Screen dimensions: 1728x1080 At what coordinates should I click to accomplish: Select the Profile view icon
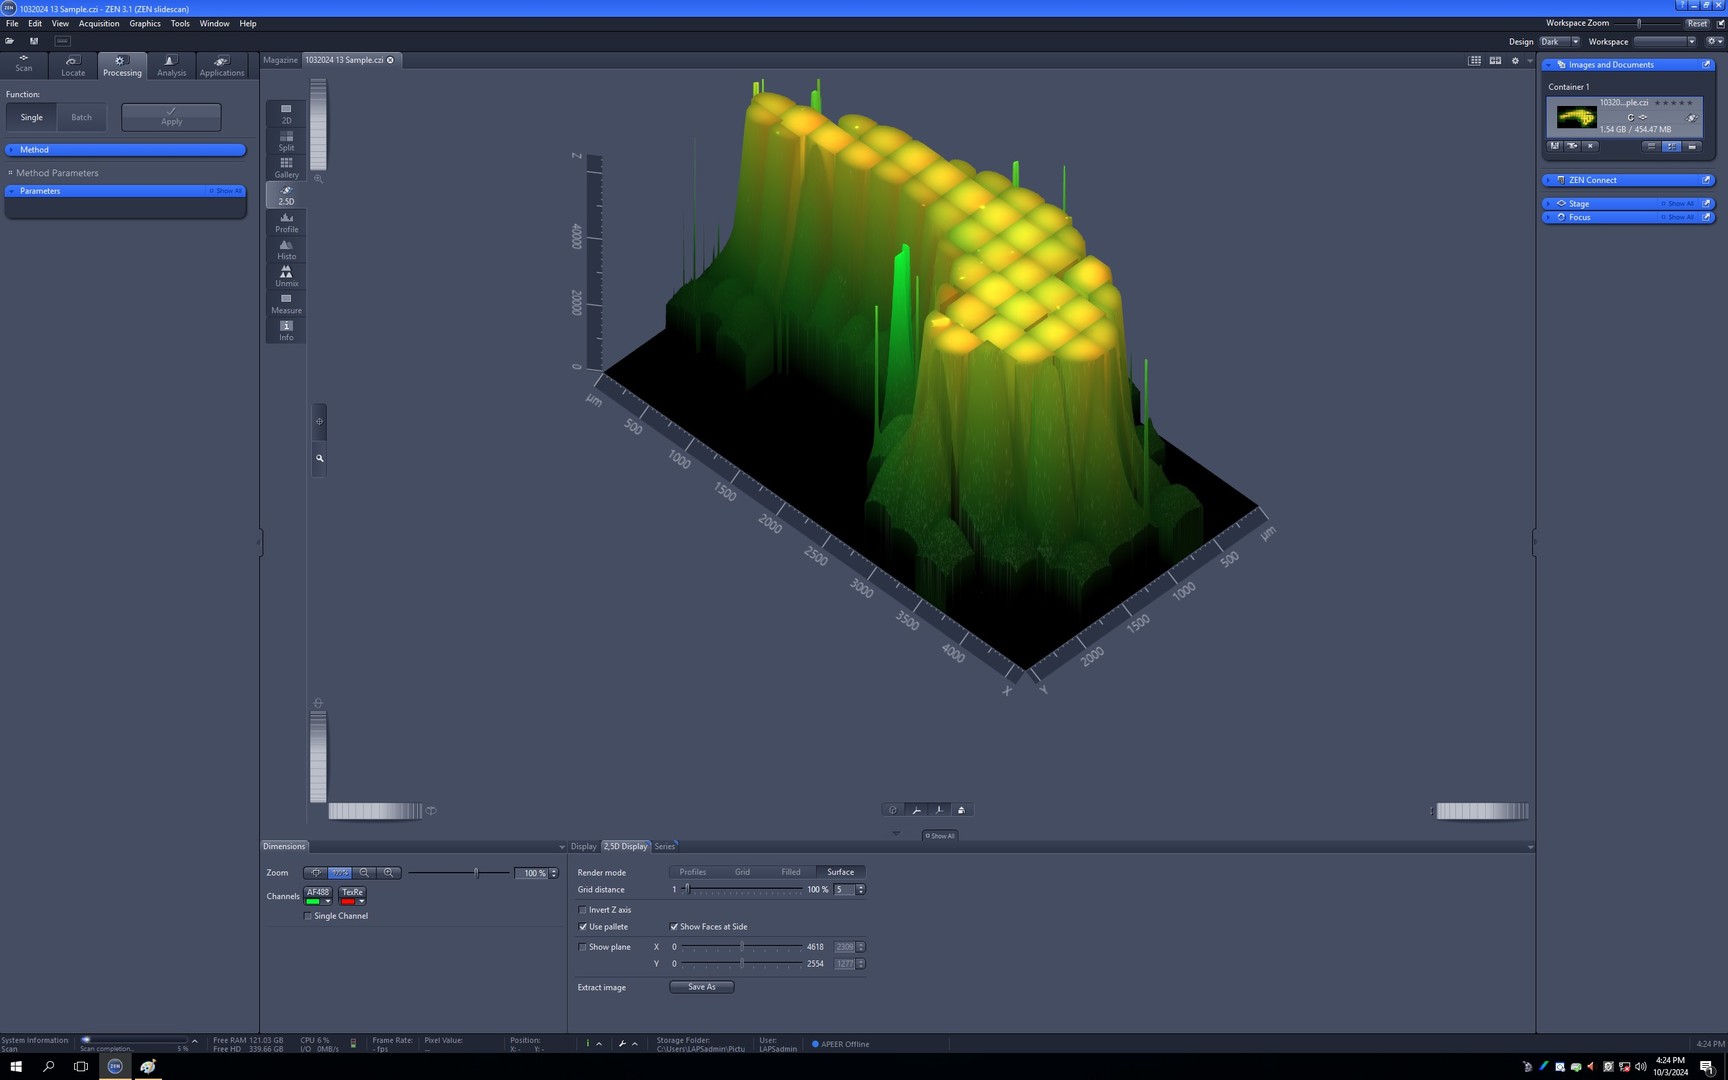(x=286, y=222)
